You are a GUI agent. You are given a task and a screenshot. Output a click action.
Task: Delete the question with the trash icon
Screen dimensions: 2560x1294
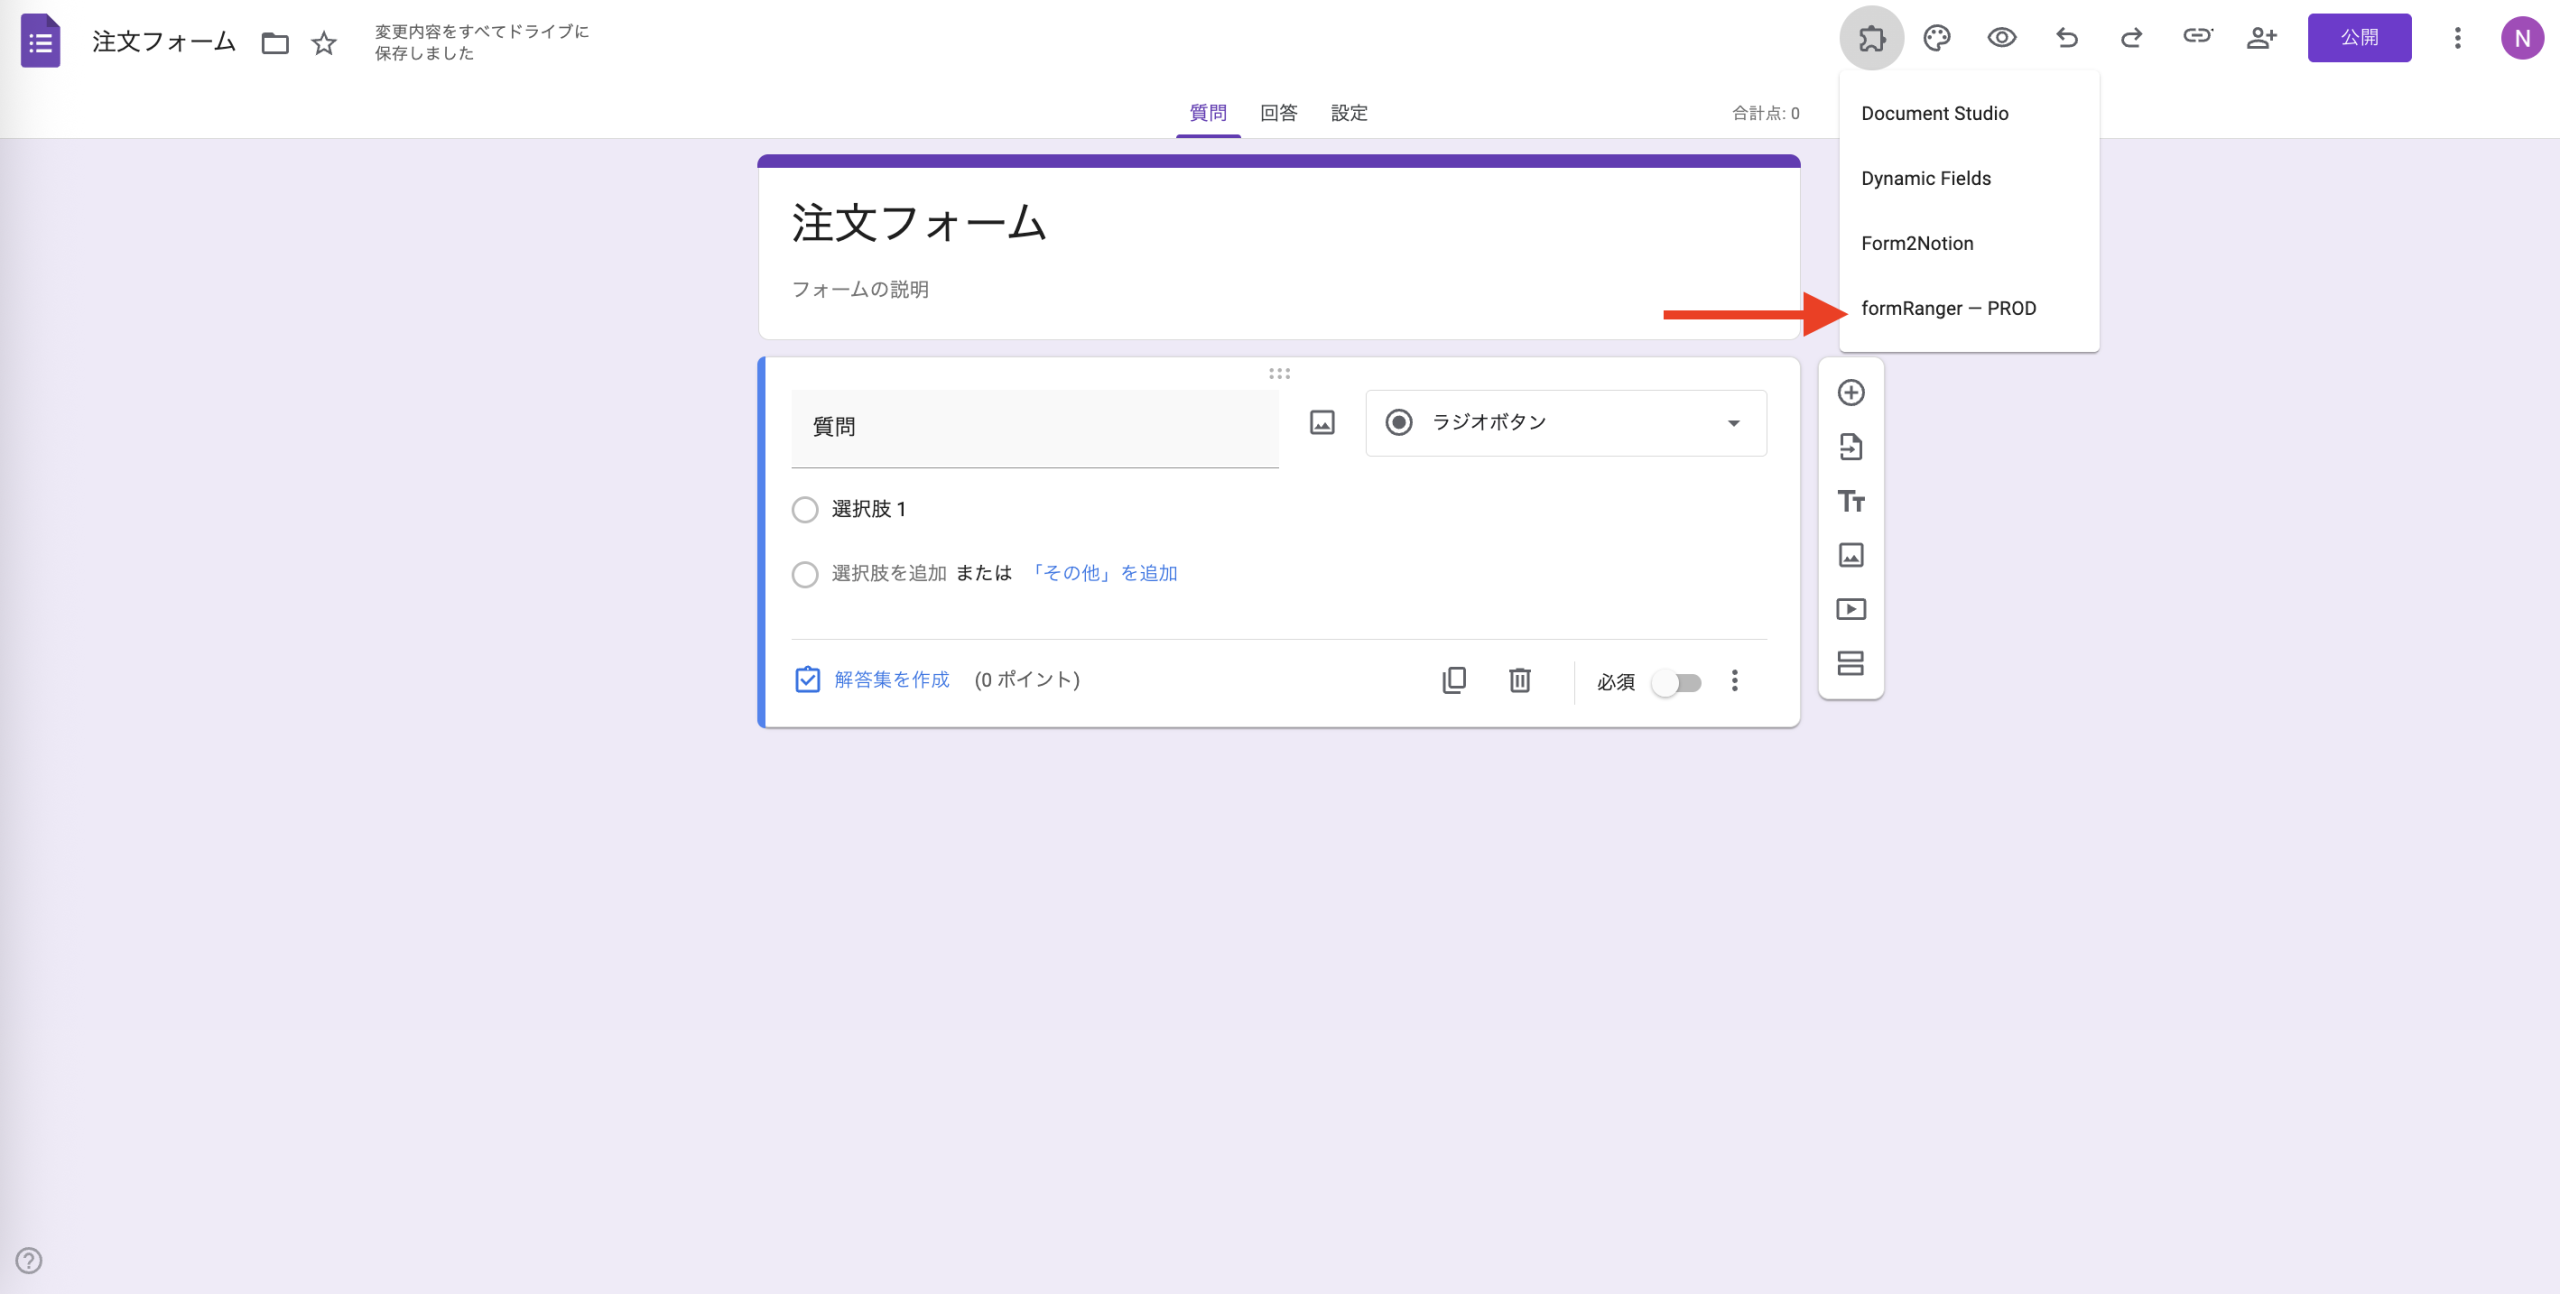(1520, 681)
